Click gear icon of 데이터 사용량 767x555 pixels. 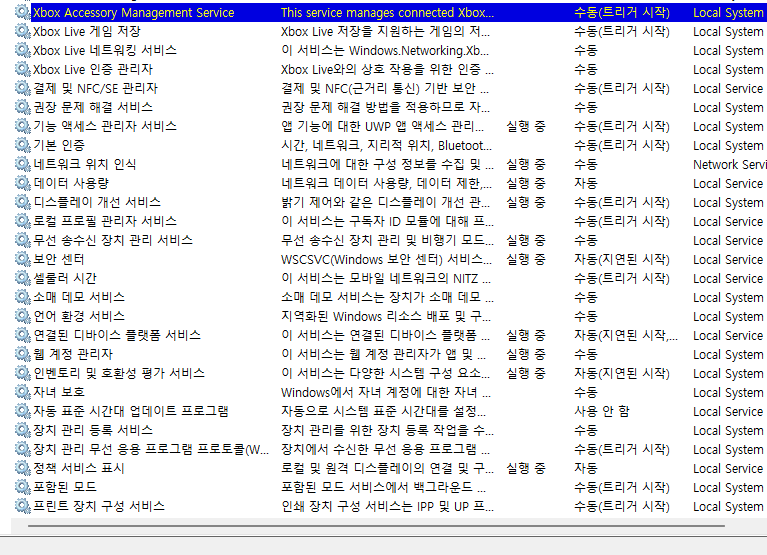click(23, 183)
